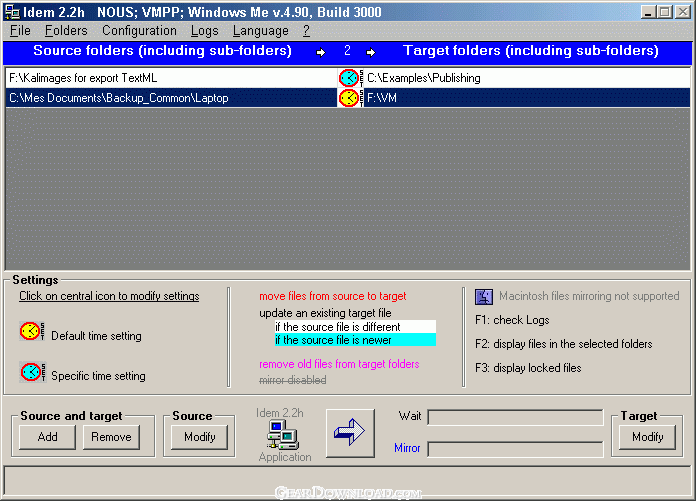The image size is (696, 501).
Task: Click the 'Default time setting' label
Action: tap(96, 336)
